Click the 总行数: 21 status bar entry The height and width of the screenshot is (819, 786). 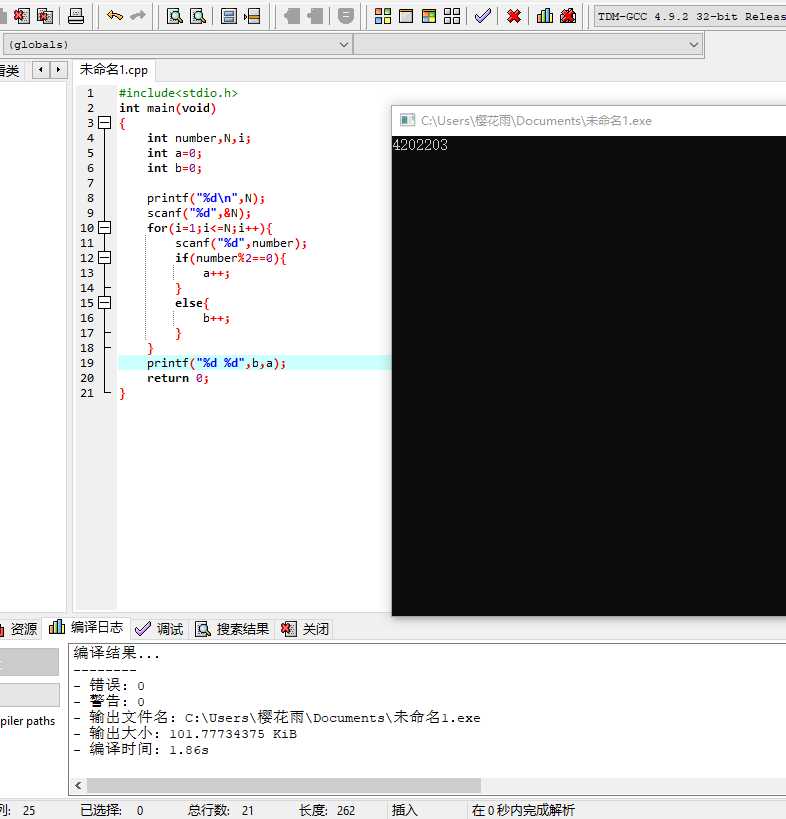[221, 810]
